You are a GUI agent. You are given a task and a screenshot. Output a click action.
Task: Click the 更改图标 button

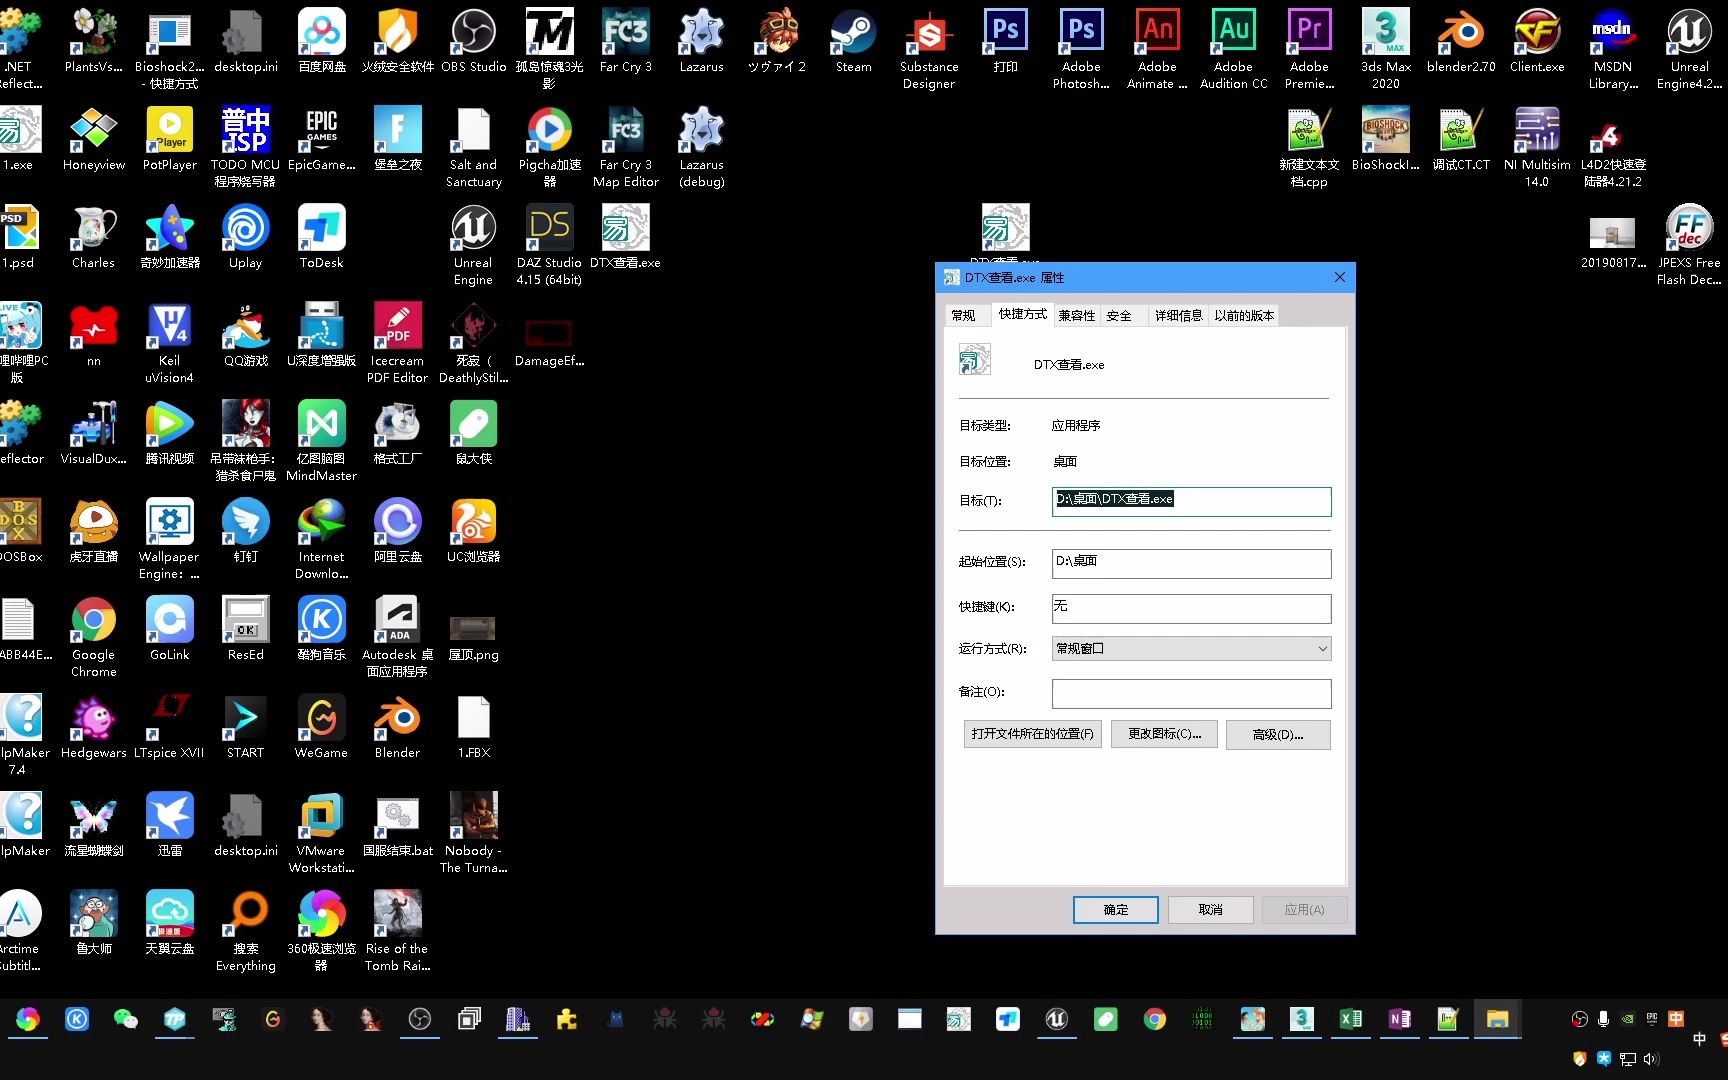[1164, 734]
